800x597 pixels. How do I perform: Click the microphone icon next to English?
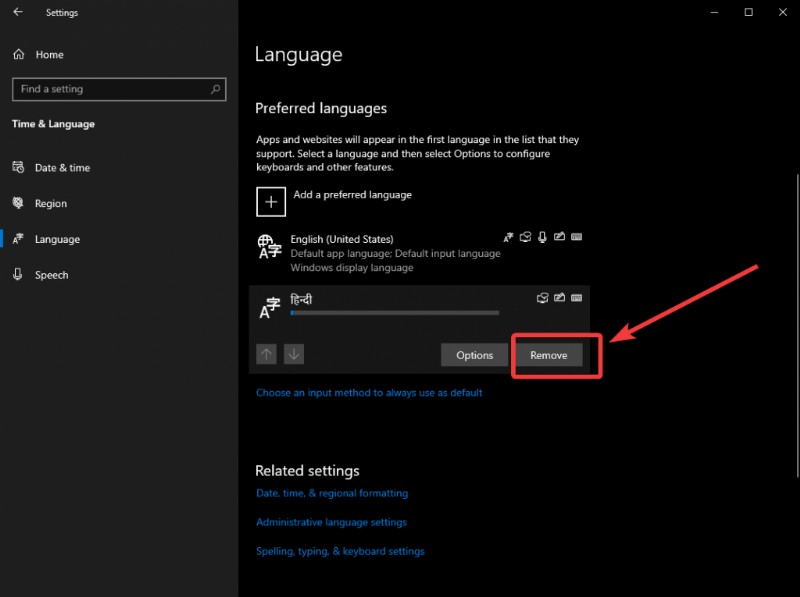[x=541, y=237]
